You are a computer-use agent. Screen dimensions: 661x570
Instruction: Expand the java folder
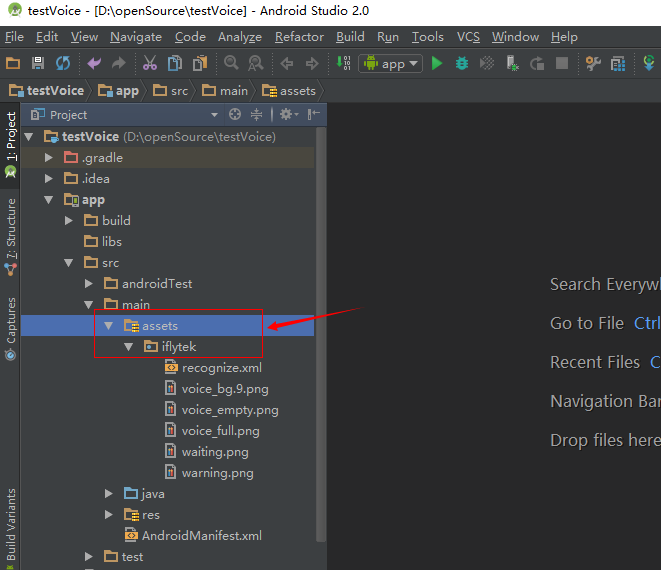(109, 494)
